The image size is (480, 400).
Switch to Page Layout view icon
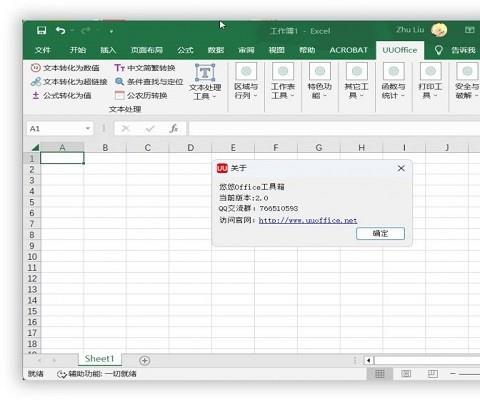406,374
